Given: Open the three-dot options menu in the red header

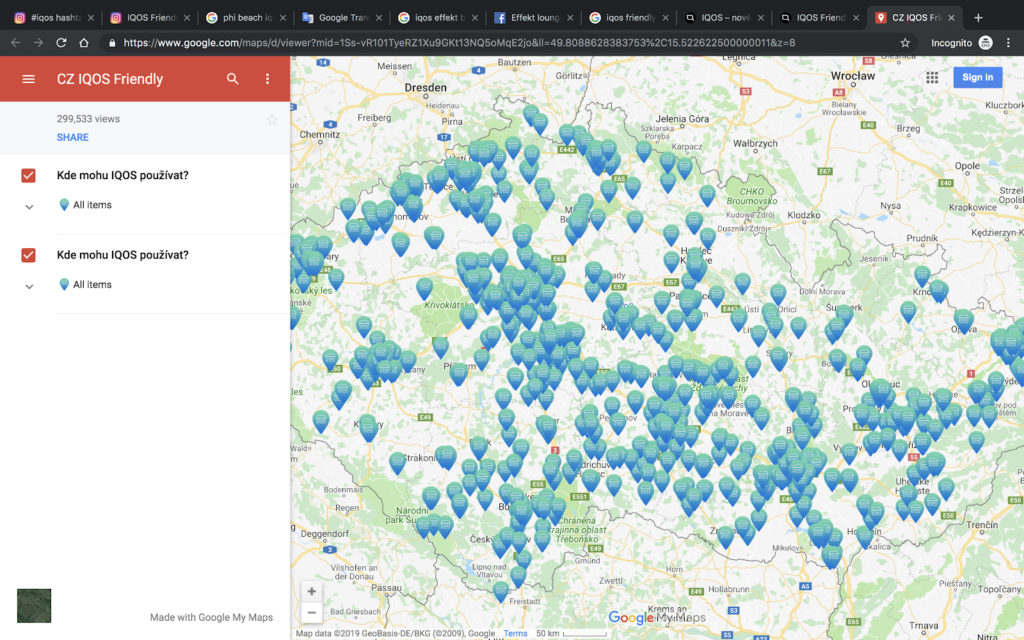Looking at the screenshot, I should (267, 79).
